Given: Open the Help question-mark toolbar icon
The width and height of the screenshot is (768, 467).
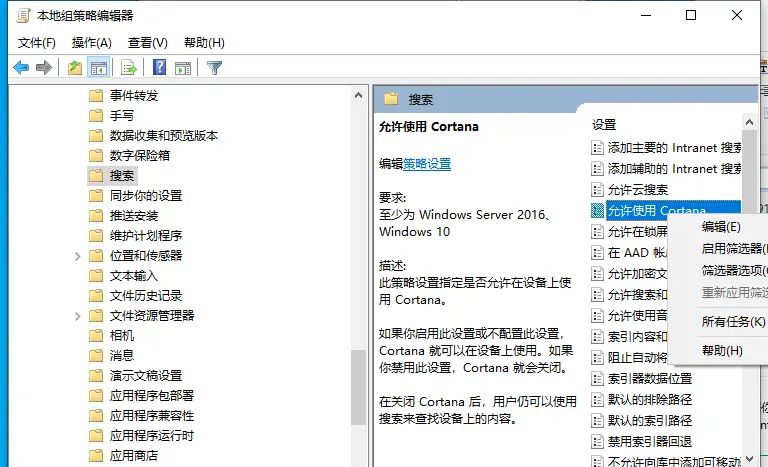Looking at the screenshot, I should 160,67.
